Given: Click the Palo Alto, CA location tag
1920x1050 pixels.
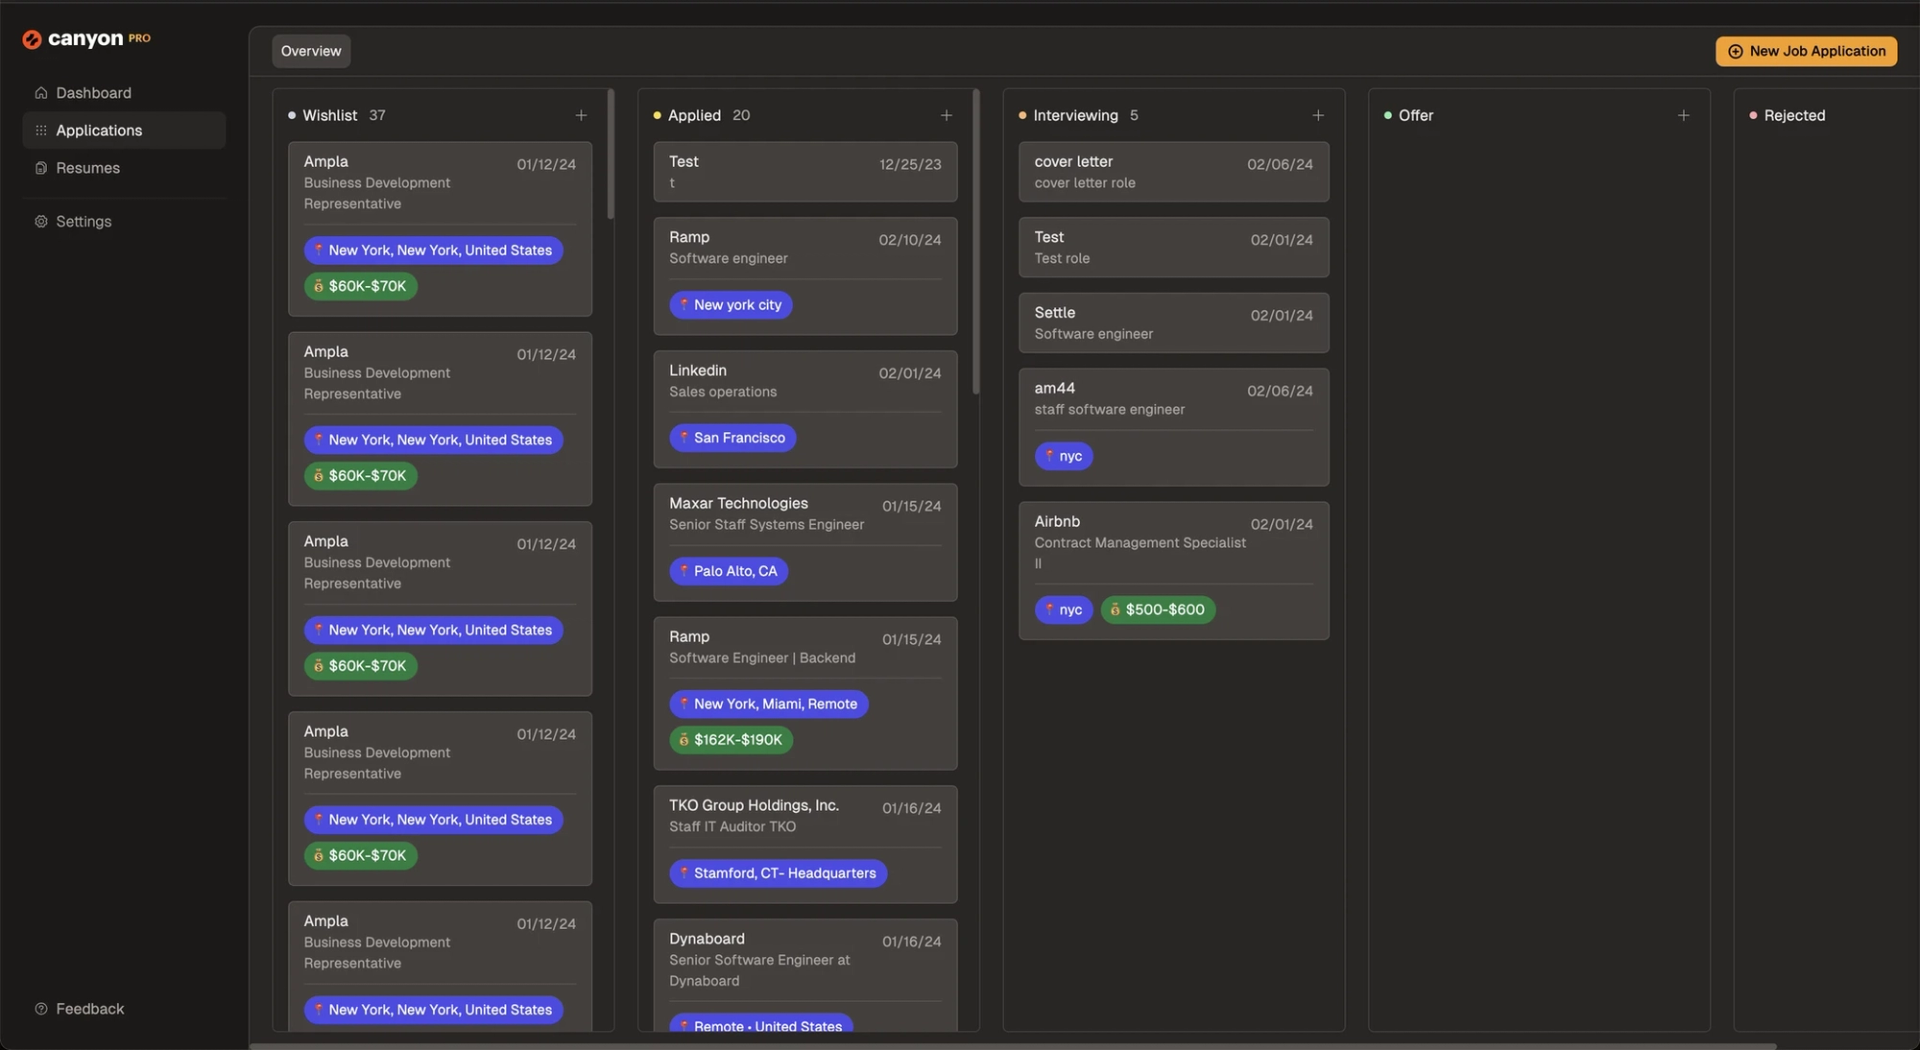Looking at the screenshot, I should click(729, 571).
